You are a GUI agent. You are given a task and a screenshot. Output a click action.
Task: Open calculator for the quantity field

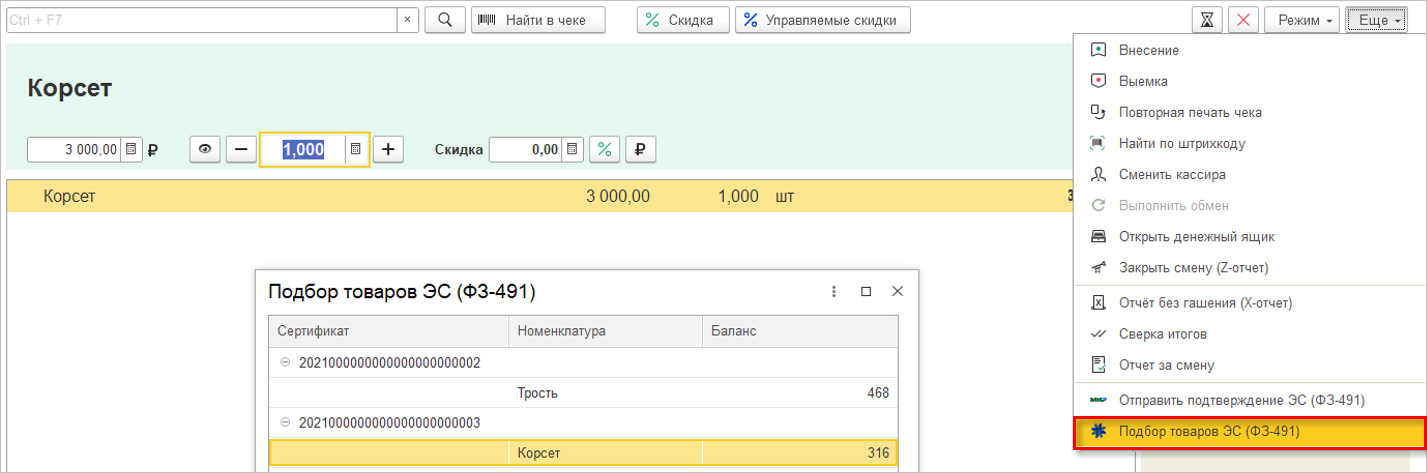[x=355, y=149]
